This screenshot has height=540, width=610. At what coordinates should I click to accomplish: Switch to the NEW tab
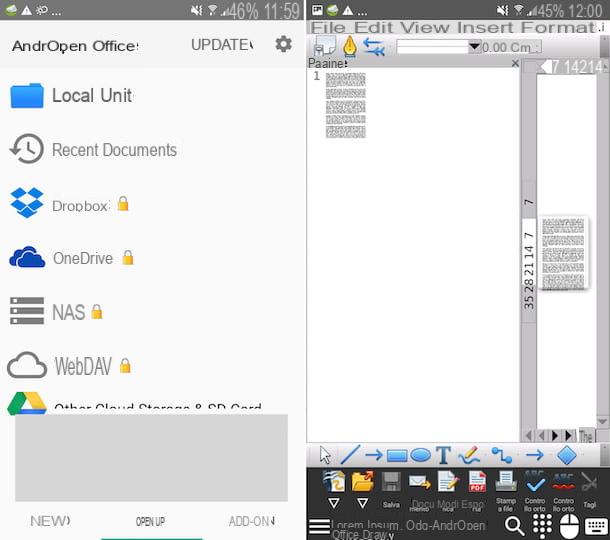[50, 521]
